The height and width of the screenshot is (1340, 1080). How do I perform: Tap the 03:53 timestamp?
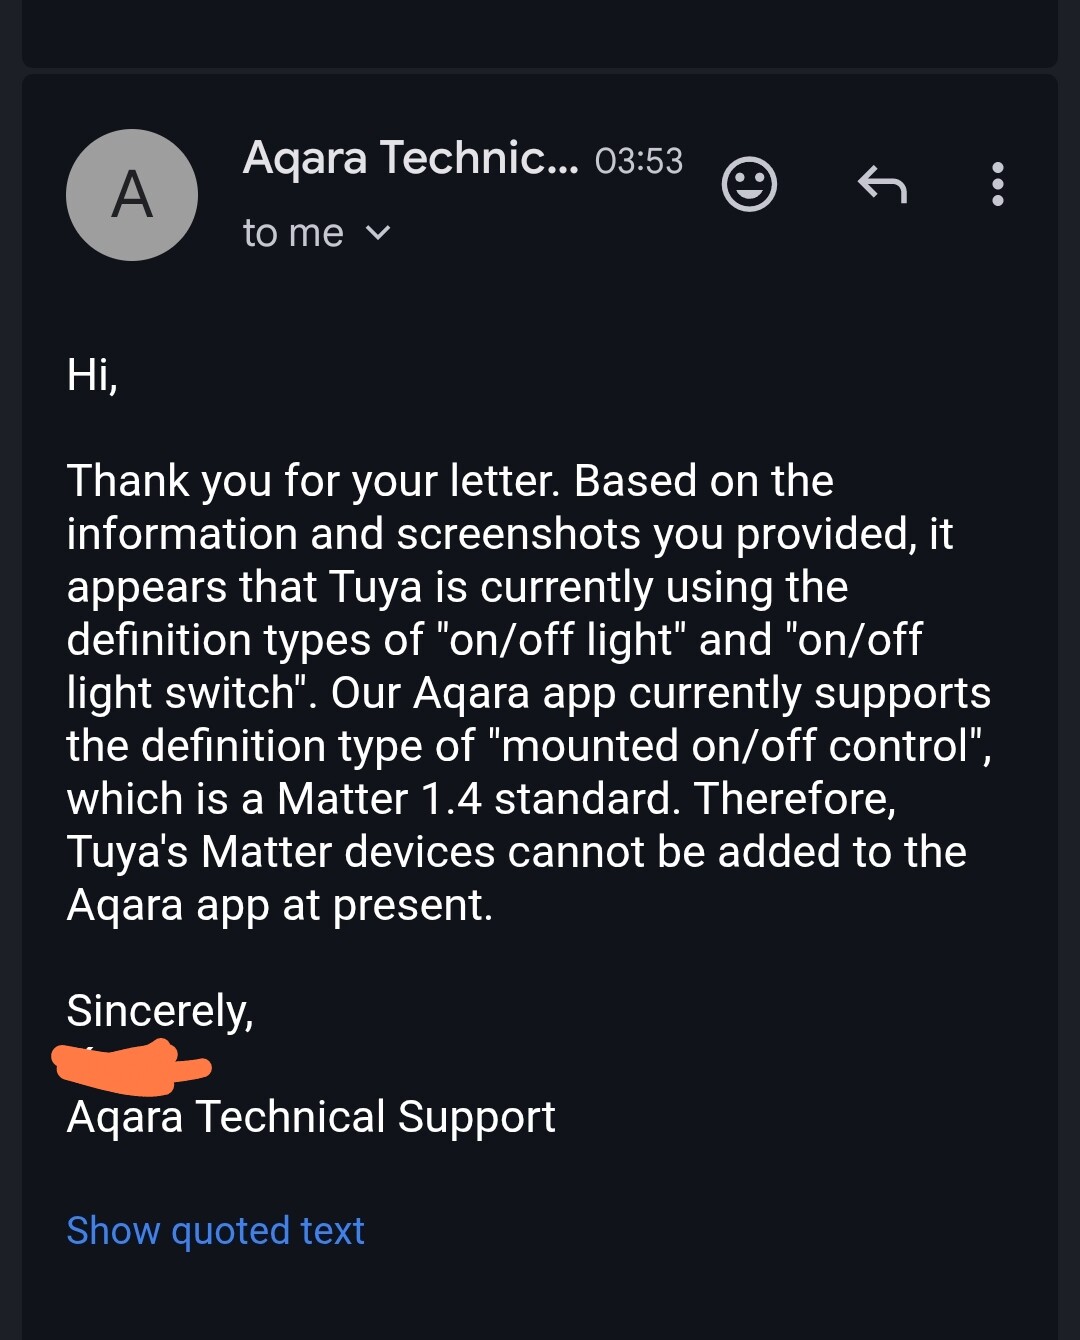point(638,161)
